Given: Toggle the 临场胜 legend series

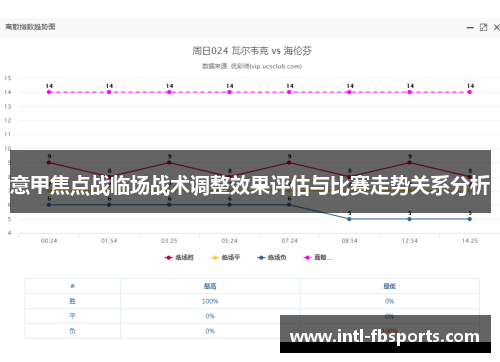Looking at the screenshot, I should (x=179, y=257).
